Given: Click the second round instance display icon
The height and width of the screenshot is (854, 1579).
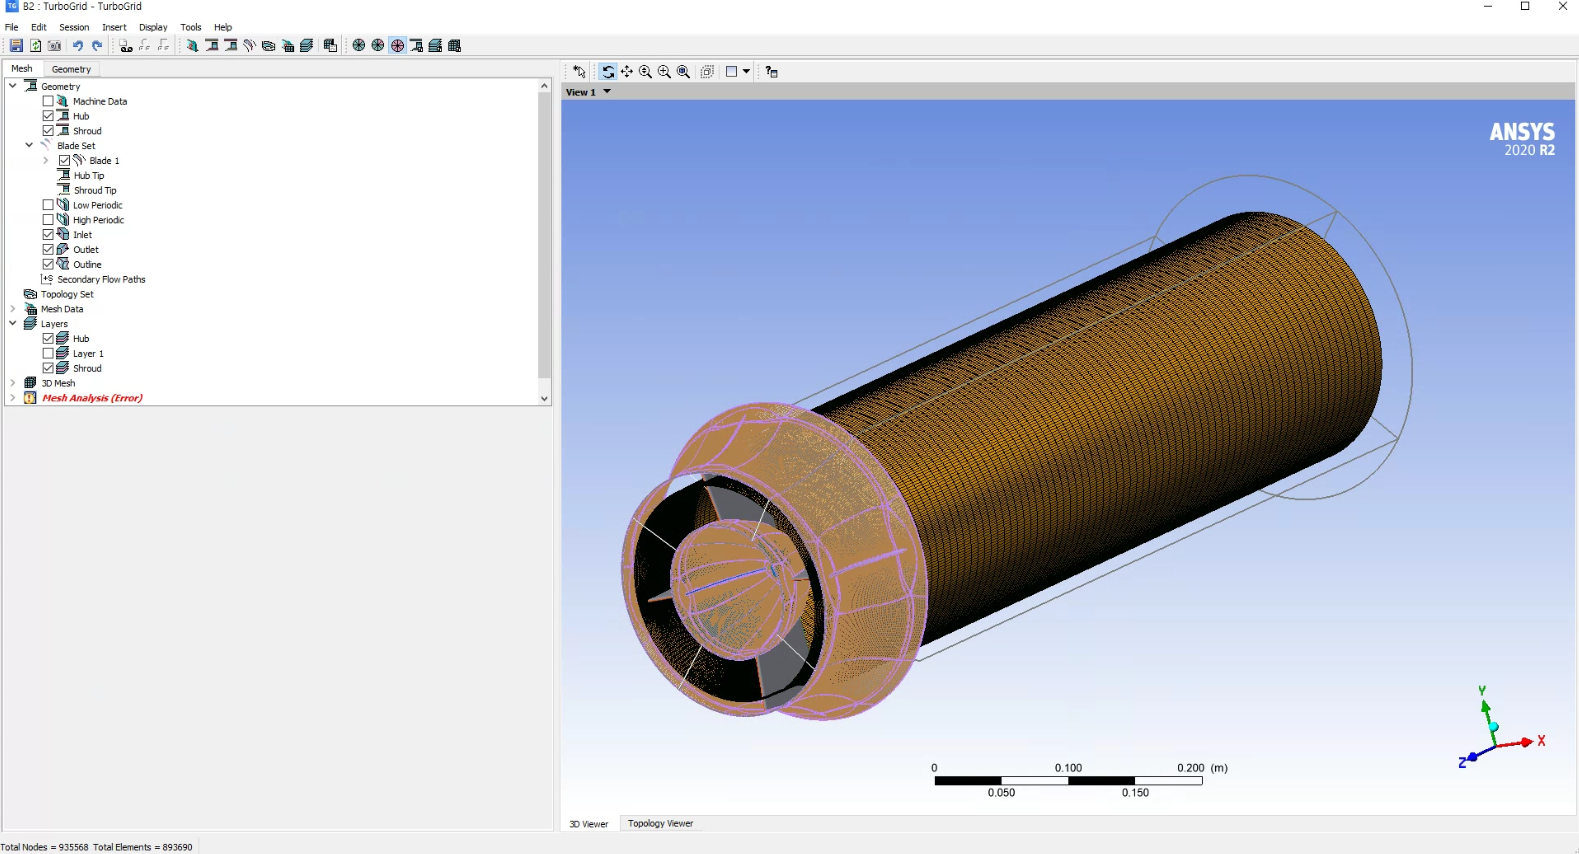Looking at the screenshot, I should point(378,45).
